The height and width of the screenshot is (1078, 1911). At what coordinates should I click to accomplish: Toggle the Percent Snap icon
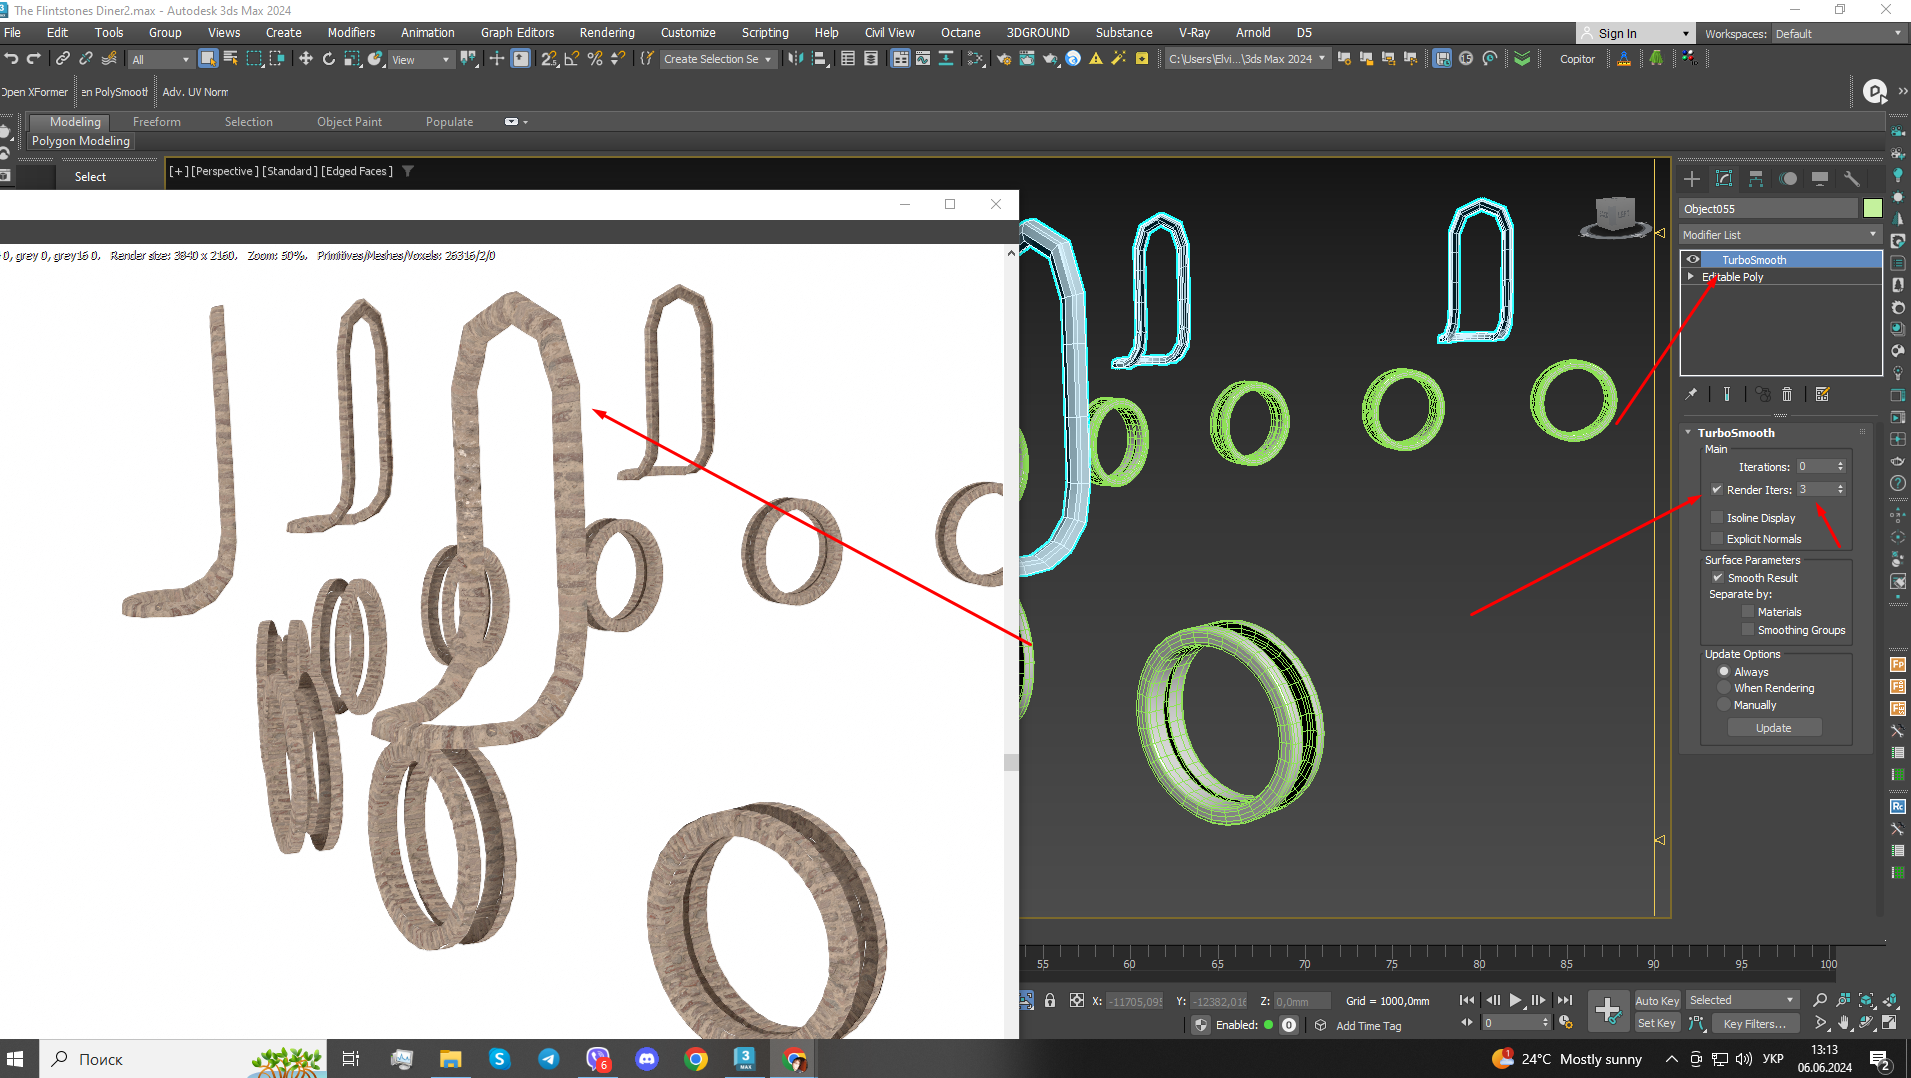595,59
